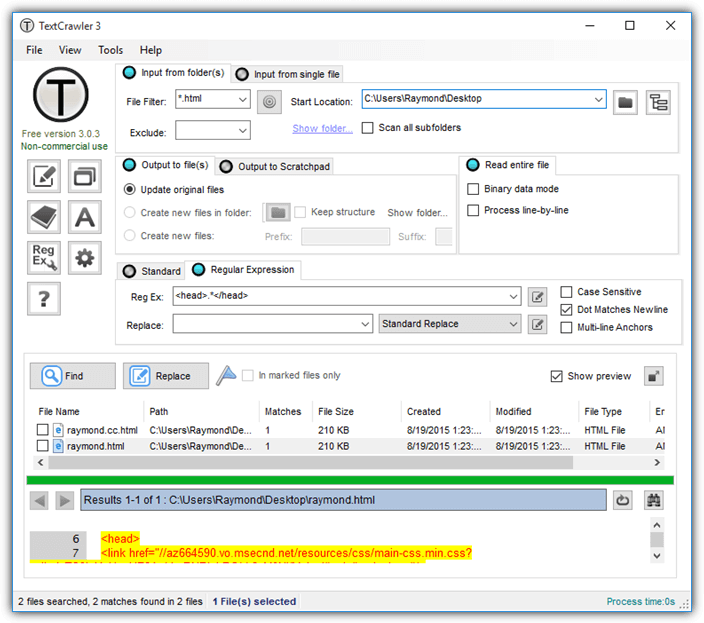
Task: Enable Multi-line Anchors checkbox
Action: click(566, 328)
